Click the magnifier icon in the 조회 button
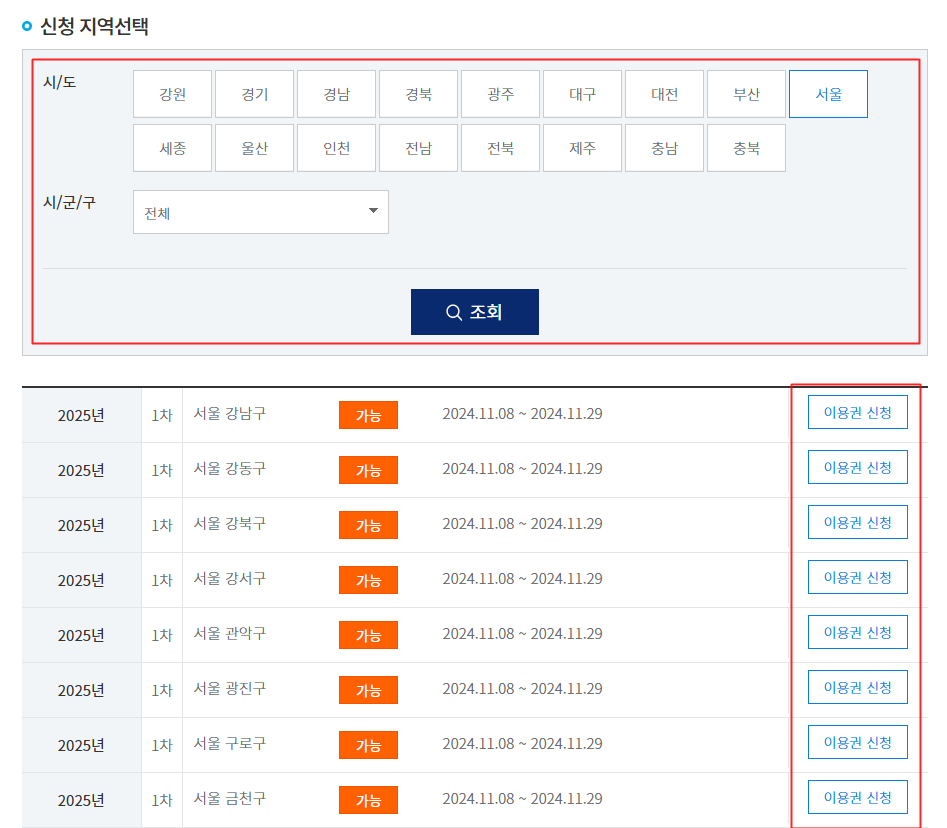Viewport: 947px width, 828px height. pos(454,311)
